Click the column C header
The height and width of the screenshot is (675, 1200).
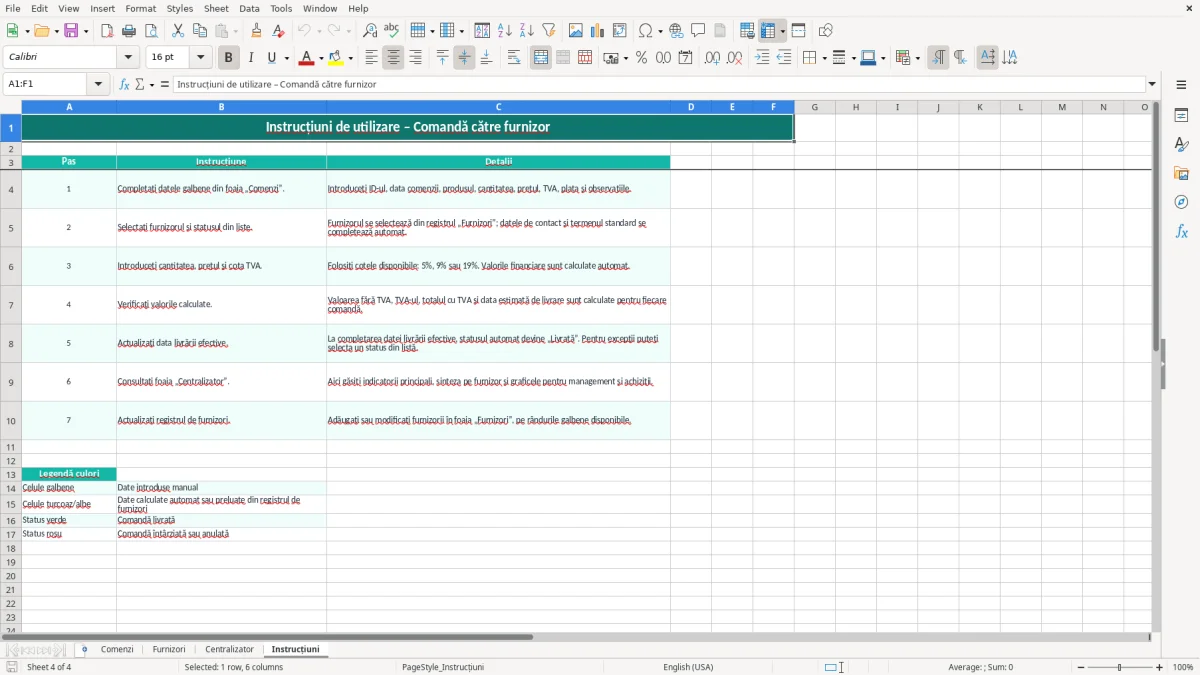(498, 107)
